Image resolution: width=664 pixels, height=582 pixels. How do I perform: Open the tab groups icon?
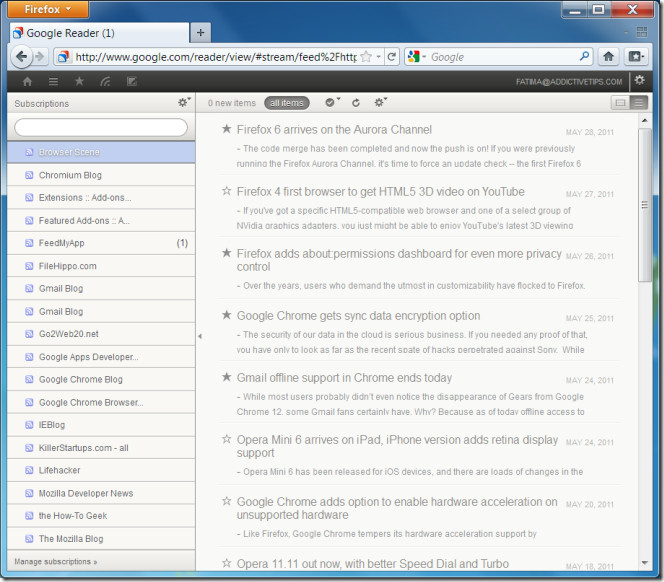coord(642,32)
